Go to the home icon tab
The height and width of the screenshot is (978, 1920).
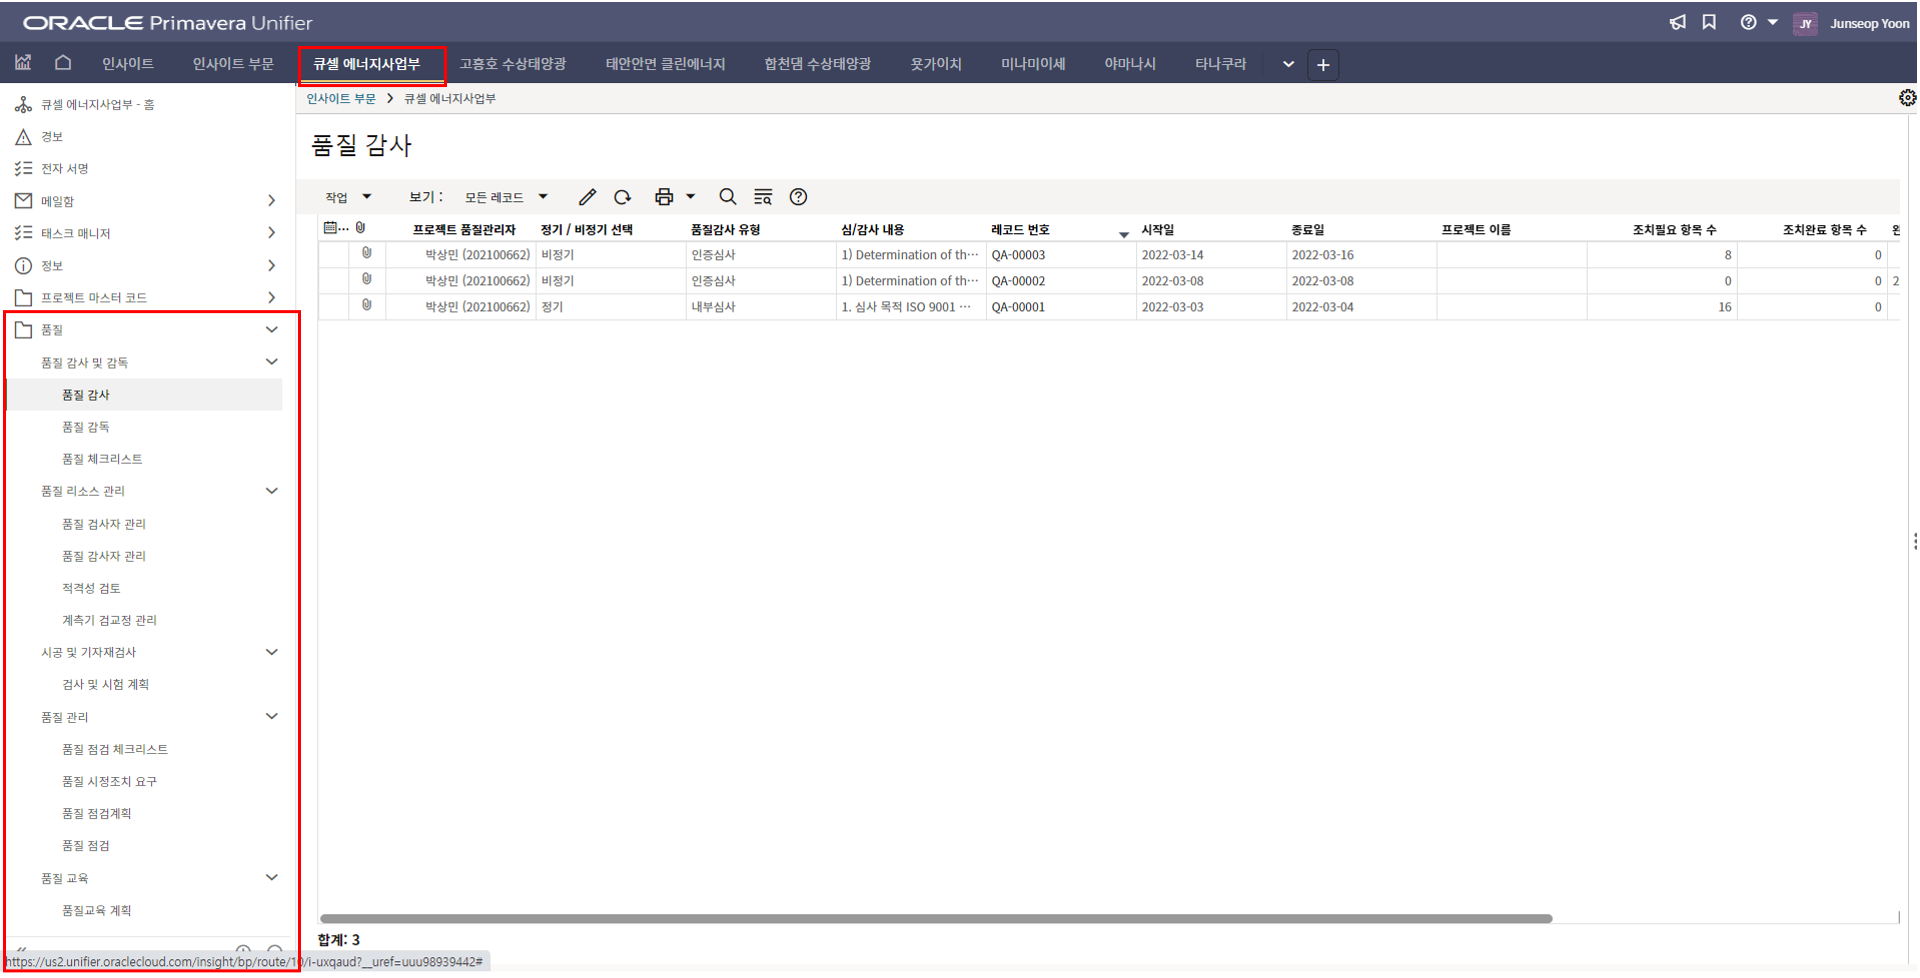click(63, 63)
